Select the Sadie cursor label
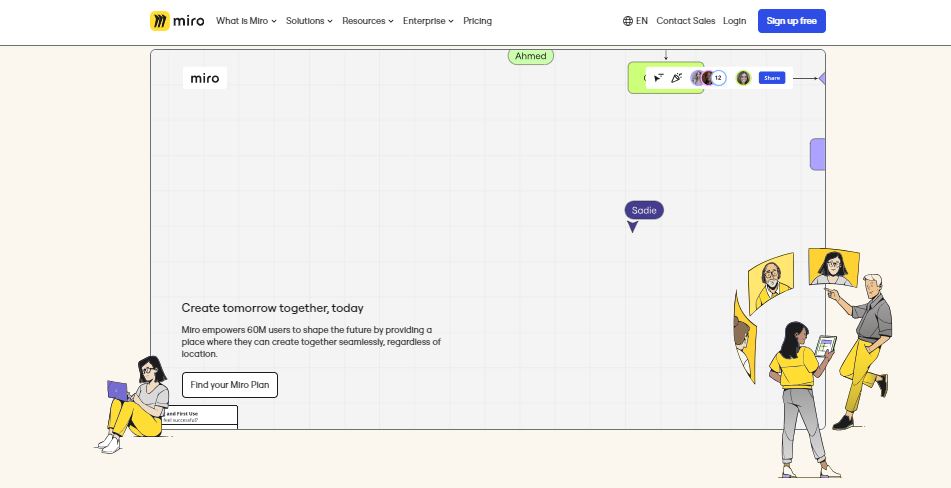 click(x=644, y=210)
